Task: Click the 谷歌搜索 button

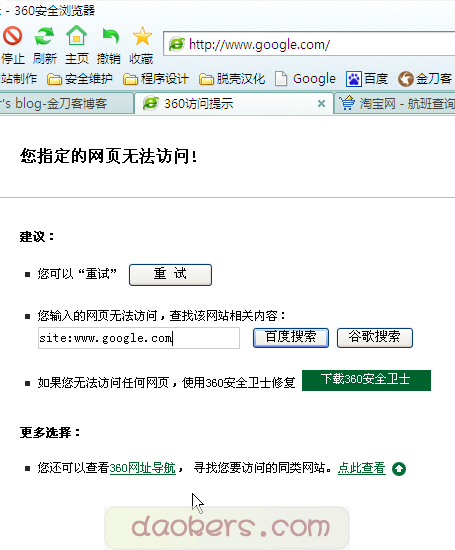Action: pos(375,337)
